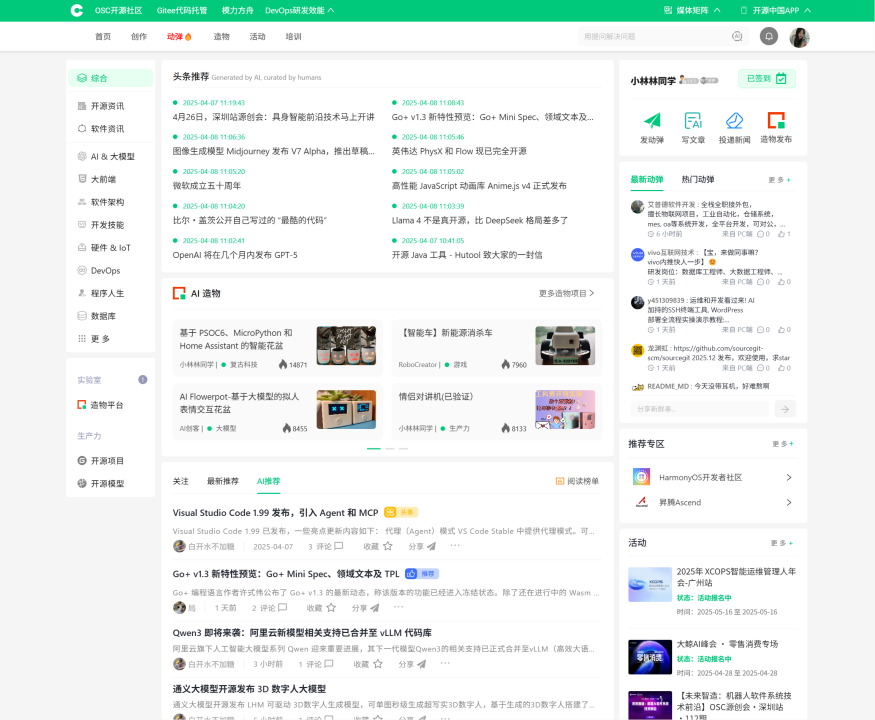Screen dimensions: 875x720
Task: Switch to 关注 feed tab
Action: [181, 481]
